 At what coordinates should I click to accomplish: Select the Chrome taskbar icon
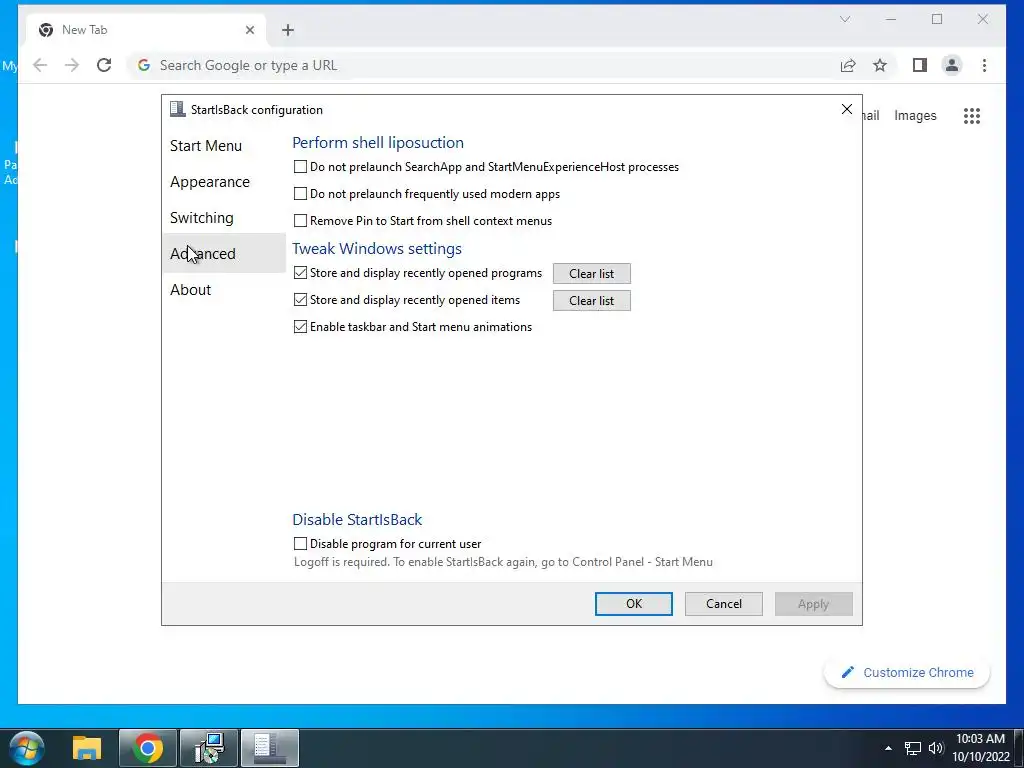pyautogui.click(x=148, y=748)
